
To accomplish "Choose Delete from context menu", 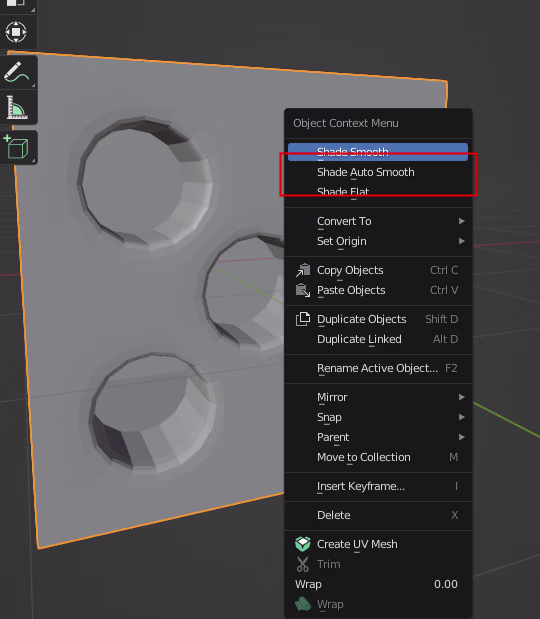I will [378, 515].
